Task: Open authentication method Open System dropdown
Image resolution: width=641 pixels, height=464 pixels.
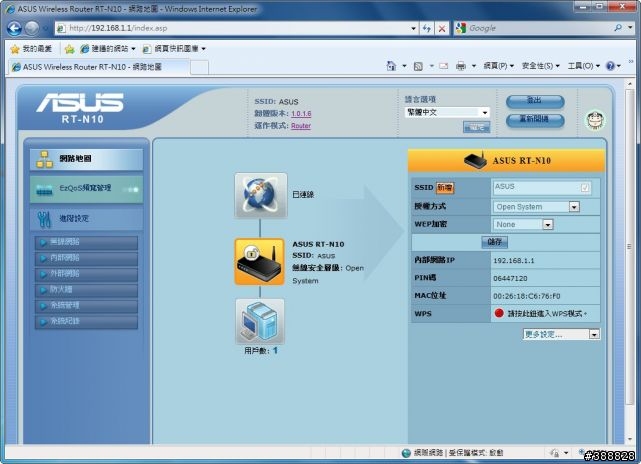Action: (536, 207)
